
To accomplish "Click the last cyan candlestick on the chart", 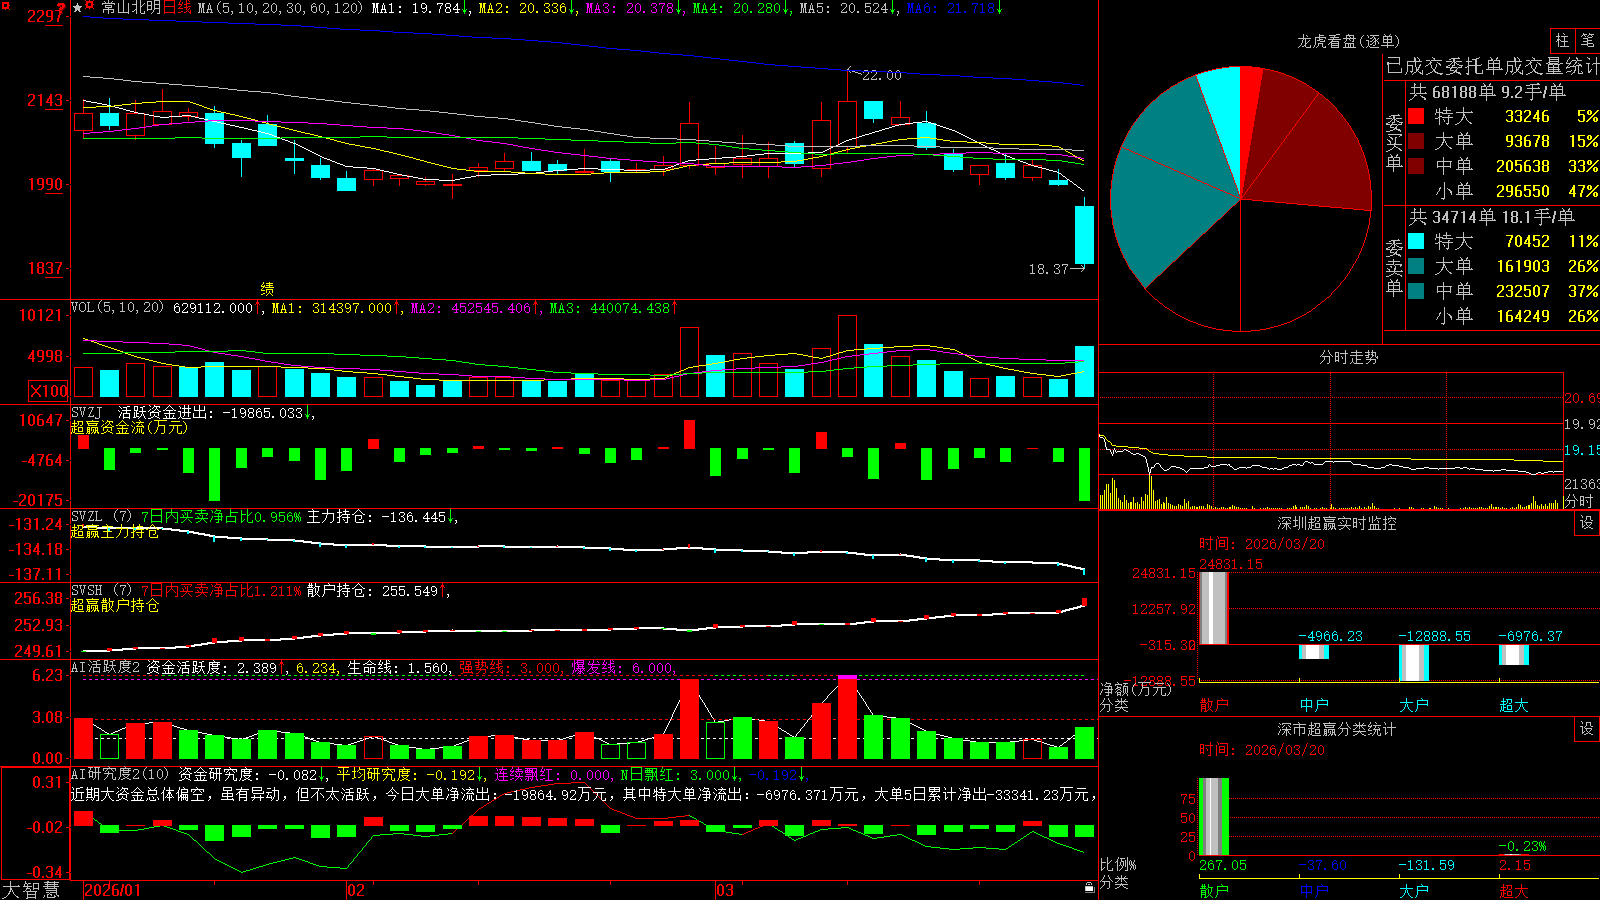I will coord(1084,234).
